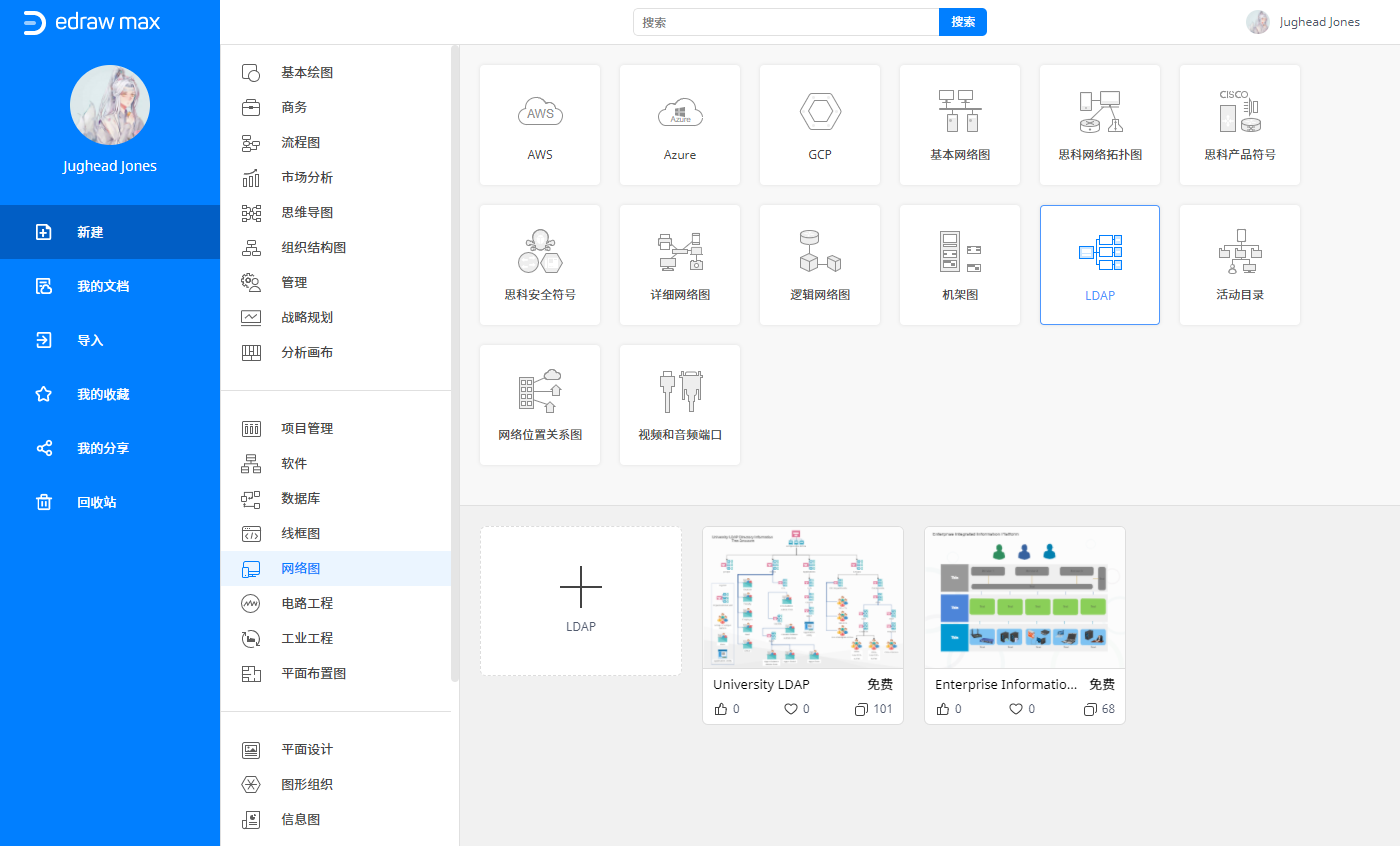Viewport: 1400px width, 846px height.
Task: Choose the 思科产品符号 diagram type
Action: point(1240,125)
